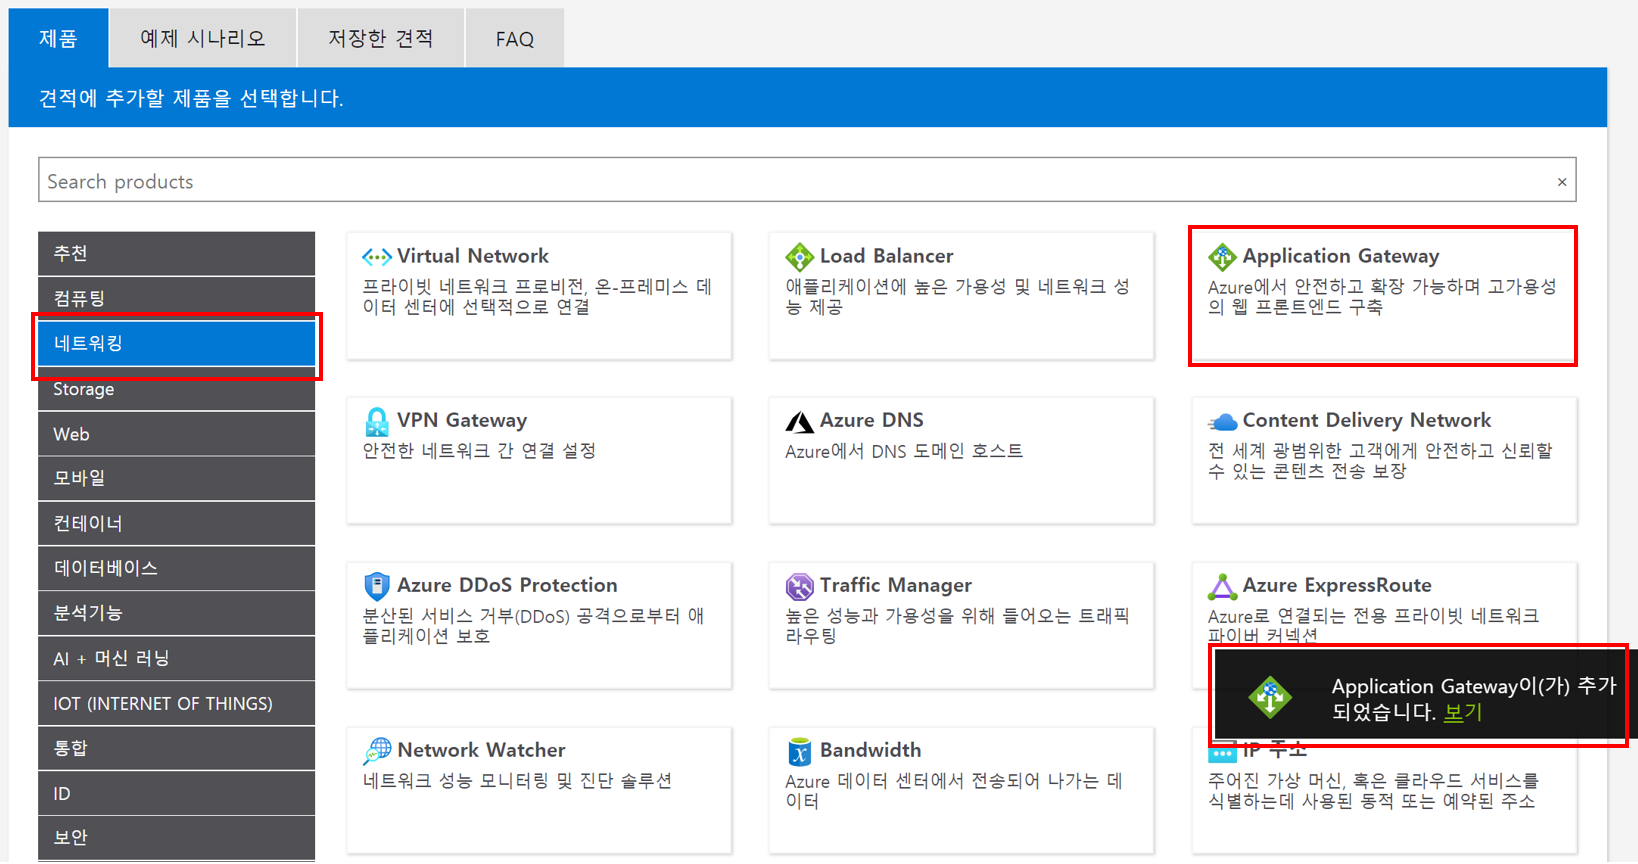Add VPN Gateway to the estimate

point(539,460)
